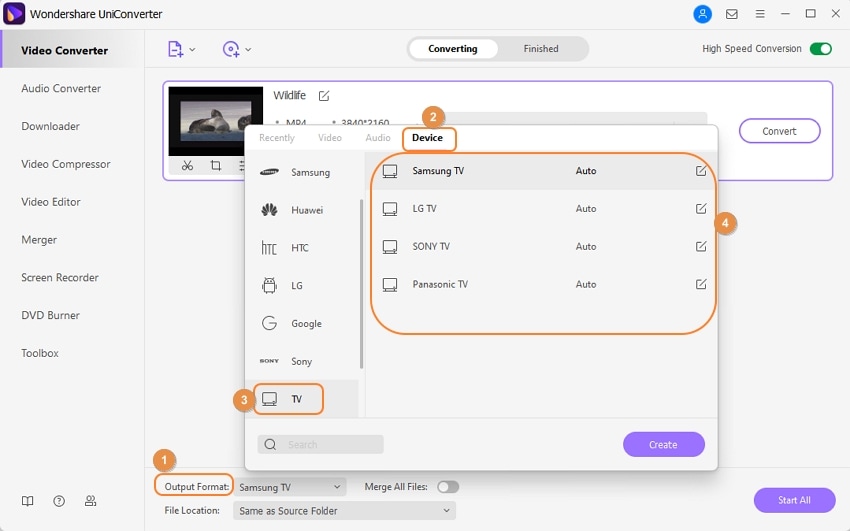This screenshot has width=850, height=531.
Task: Edit SONY TV preset settings icon
Action: pos(701,247)
